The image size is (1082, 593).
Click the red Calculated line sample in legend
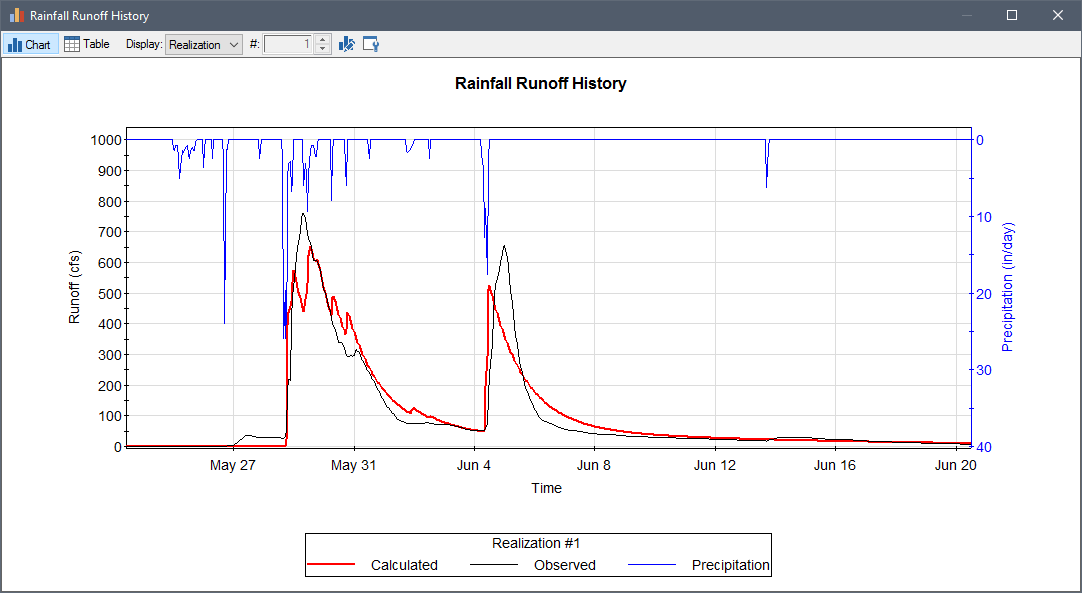pyautogui.click(x=337, y=565)
